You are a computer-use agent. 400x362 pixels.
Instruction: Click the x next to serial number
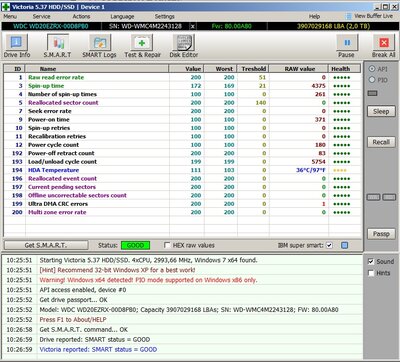[x=192, y=26]
